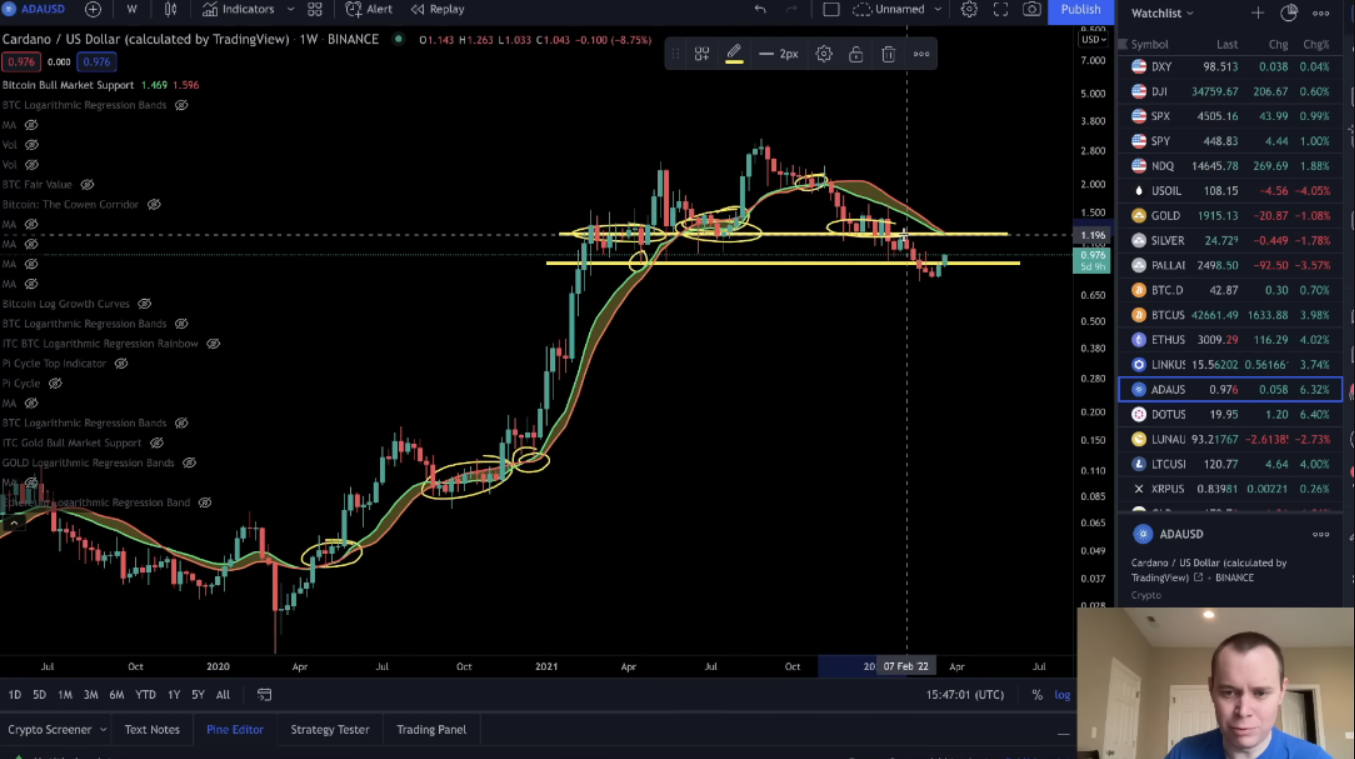
Task: Select GOLD in the watchlist
Action: (x=1230, y=215)
